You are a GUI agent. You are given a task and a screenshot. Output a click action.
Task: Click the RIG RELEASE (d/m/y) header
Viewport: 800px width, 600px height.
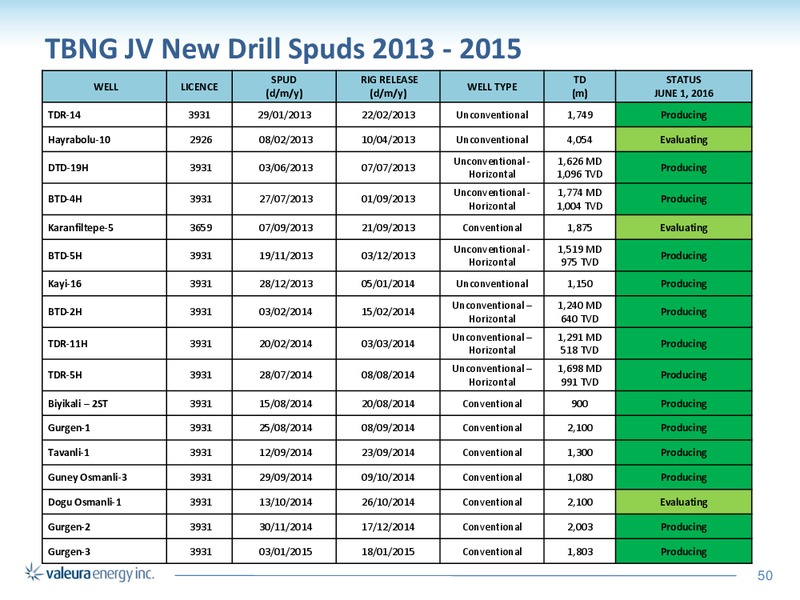coord(388,87)
